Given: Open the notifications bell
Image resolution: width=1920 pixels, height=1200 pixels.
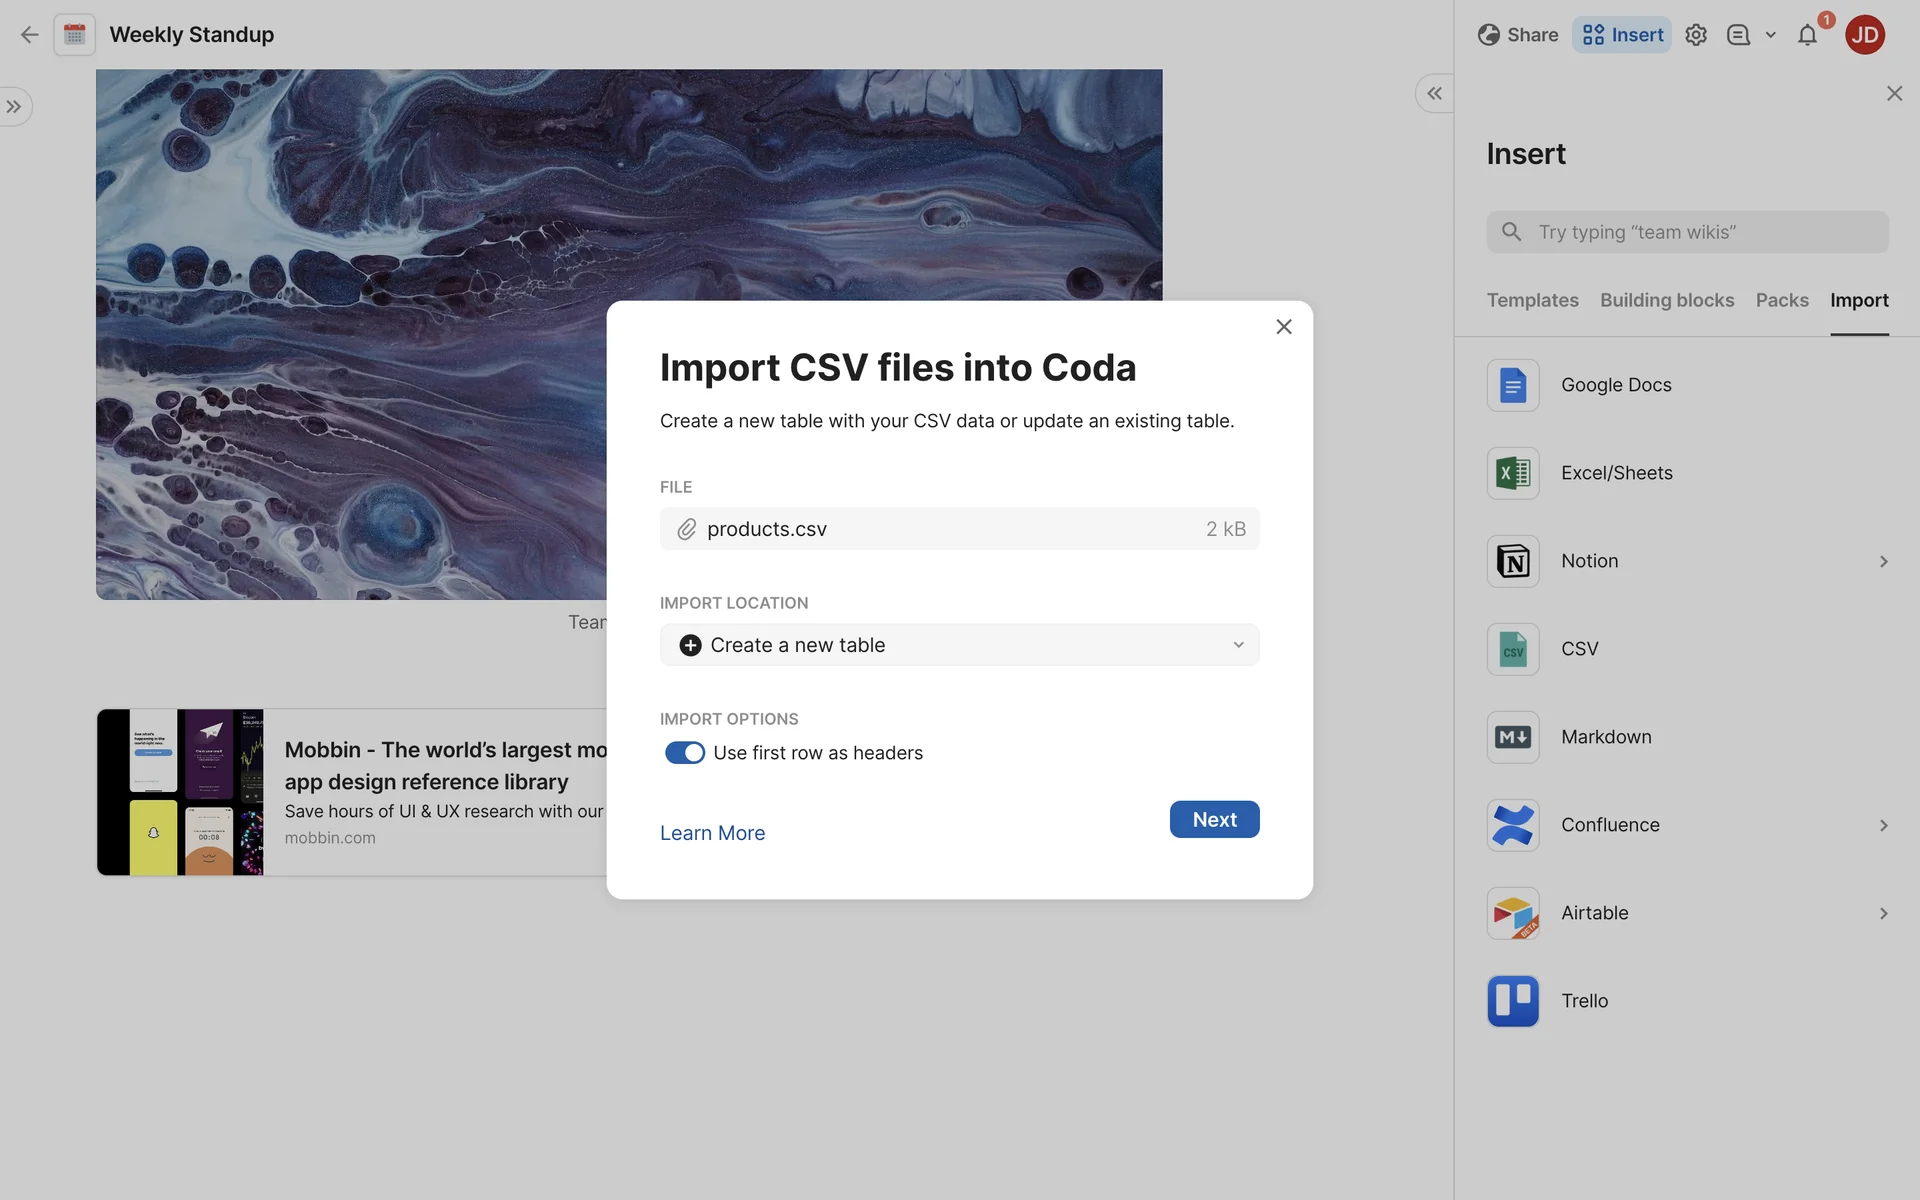Looking at the screenshot, I should point(1807,35).
